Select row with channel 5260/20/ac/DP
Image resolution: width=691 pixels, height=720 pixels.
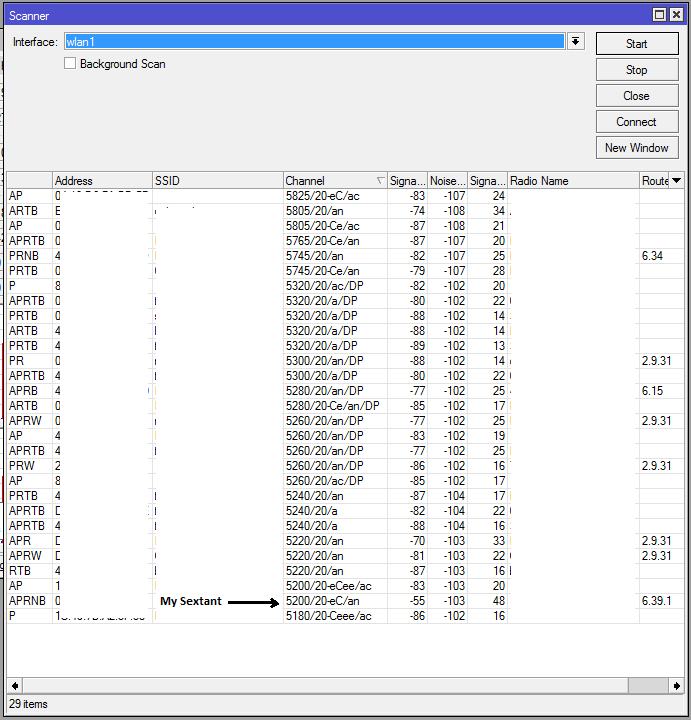(345, 481)
